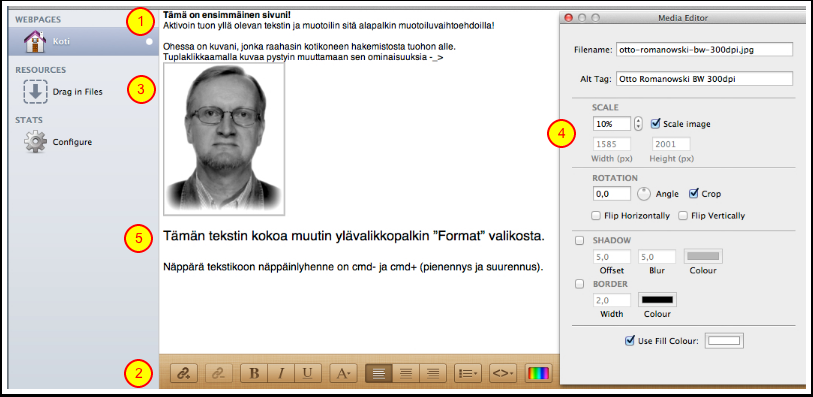Click the scale 10% field
This screenshot has height=397, width=813.
[x=612, y=124]
